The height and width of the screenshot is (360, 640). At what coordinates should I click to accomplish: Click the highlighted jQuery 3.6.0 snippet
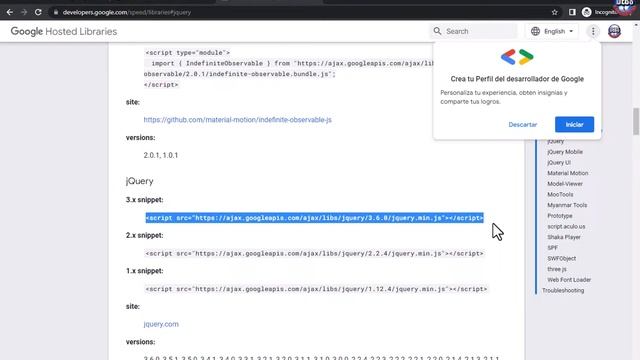314,218
